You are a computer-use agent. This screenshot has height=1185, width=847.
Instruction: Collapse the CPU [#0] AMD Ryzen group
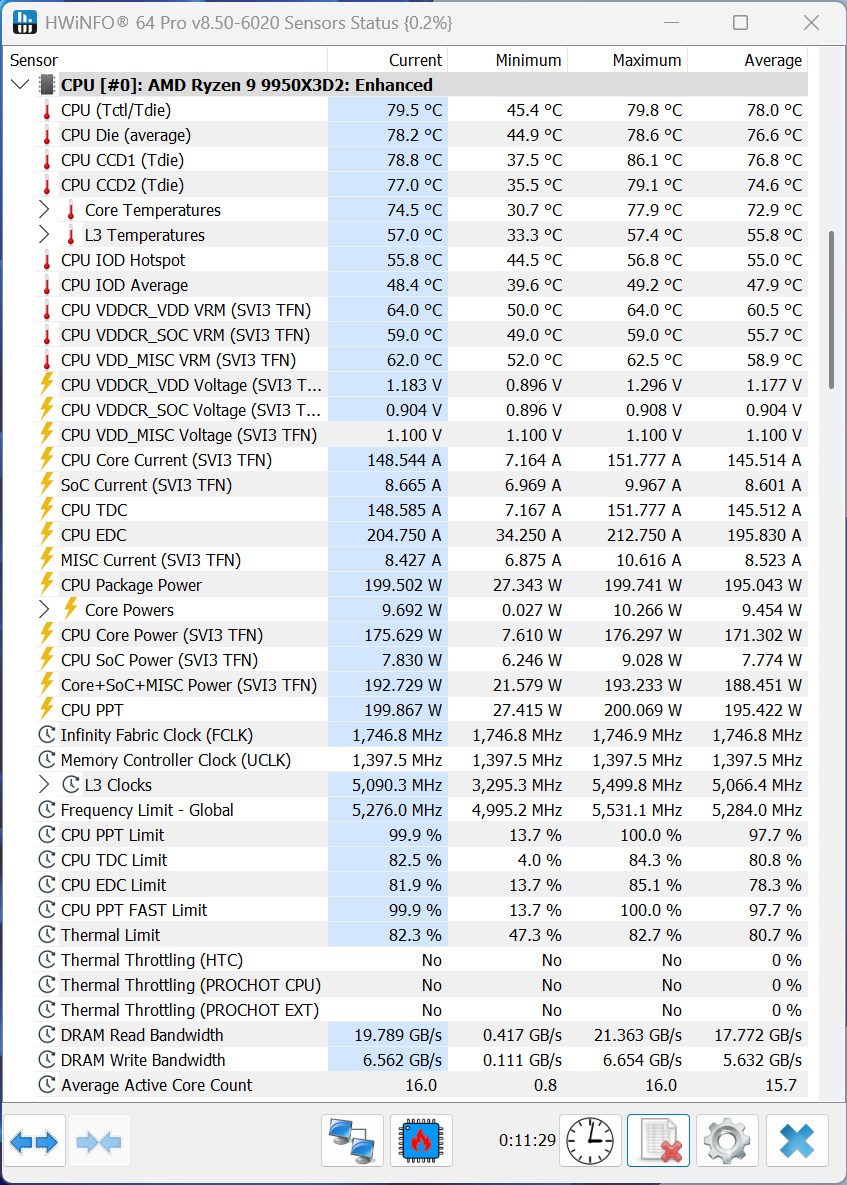20,85
